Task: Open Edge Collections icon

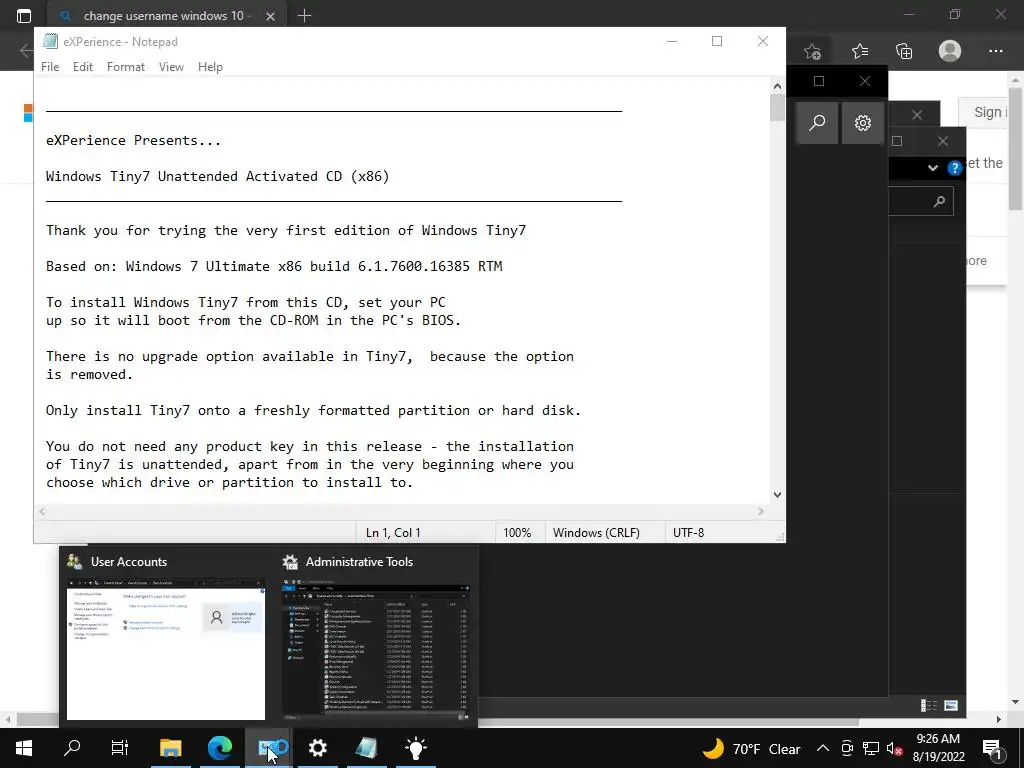Action: pos(904,51)
